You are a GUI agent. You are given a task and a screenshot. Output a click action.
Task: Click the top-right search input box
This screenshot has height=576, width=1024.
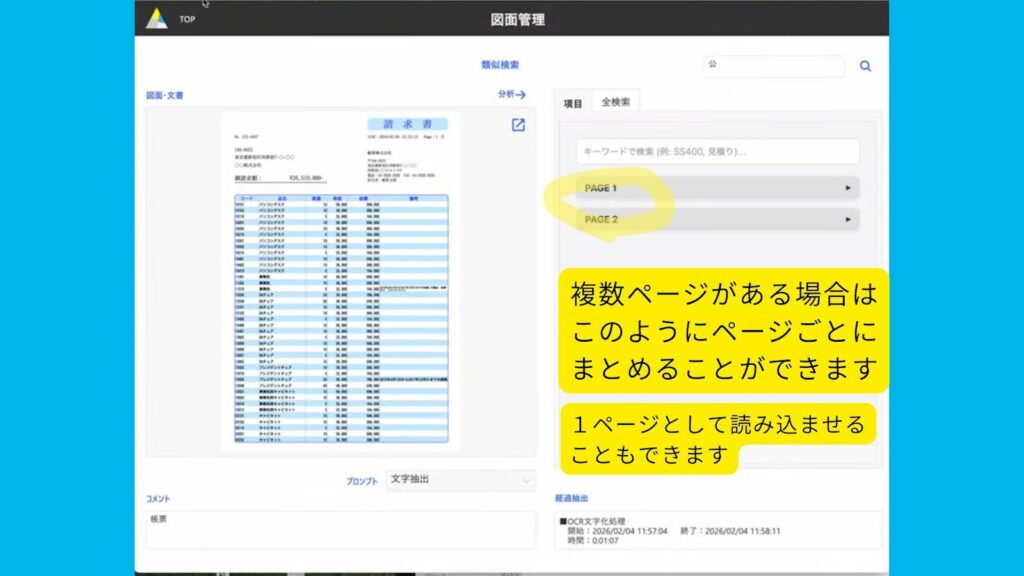click(774, 66)
